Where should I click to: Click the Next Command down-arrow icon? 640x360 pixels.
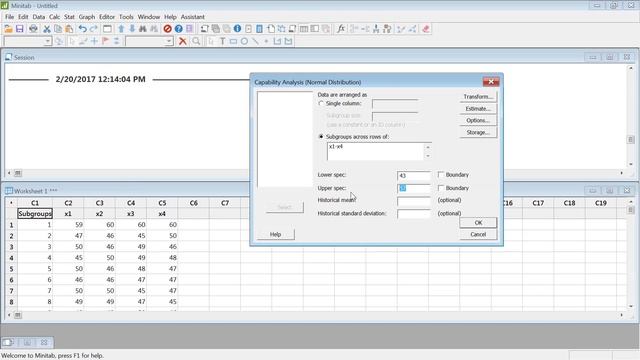tap(132, 29)
